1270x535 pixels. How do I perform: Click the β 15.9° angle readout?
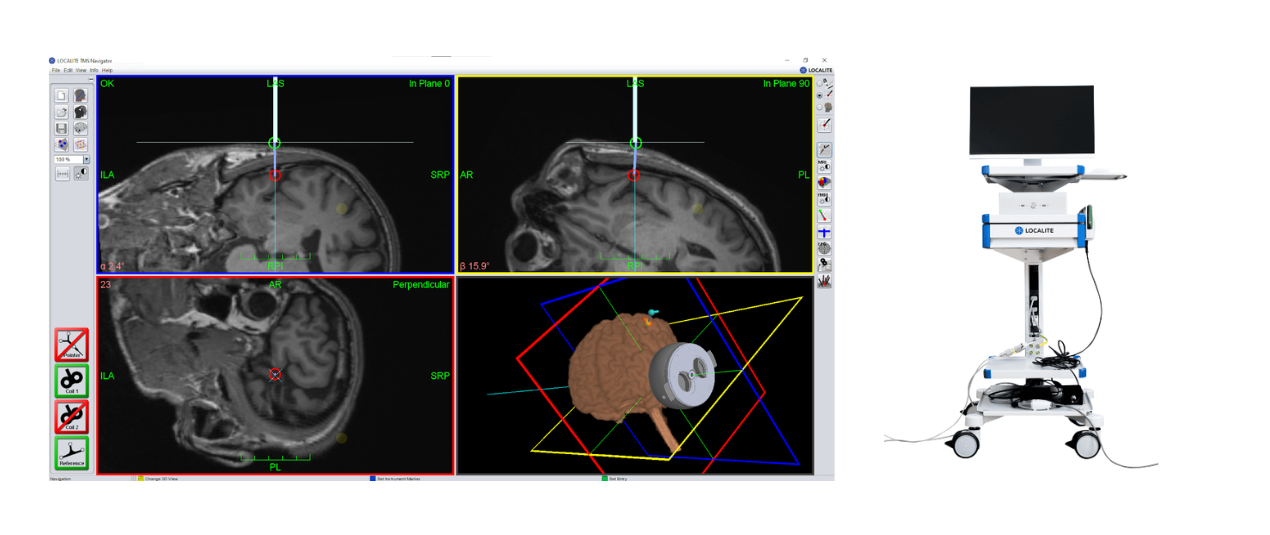(x=474, y=267)
